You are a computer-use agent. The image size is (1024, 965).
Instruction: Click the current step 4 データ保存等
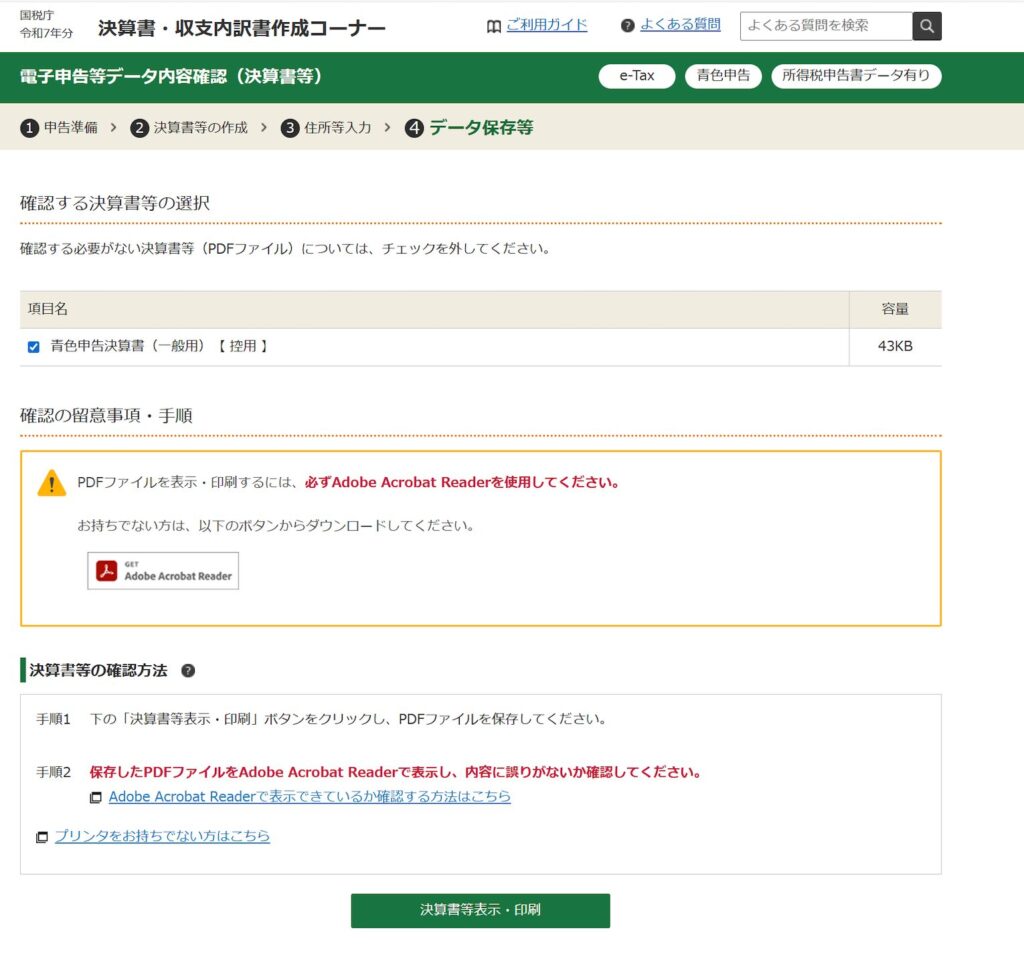click(x=469, y=128)
